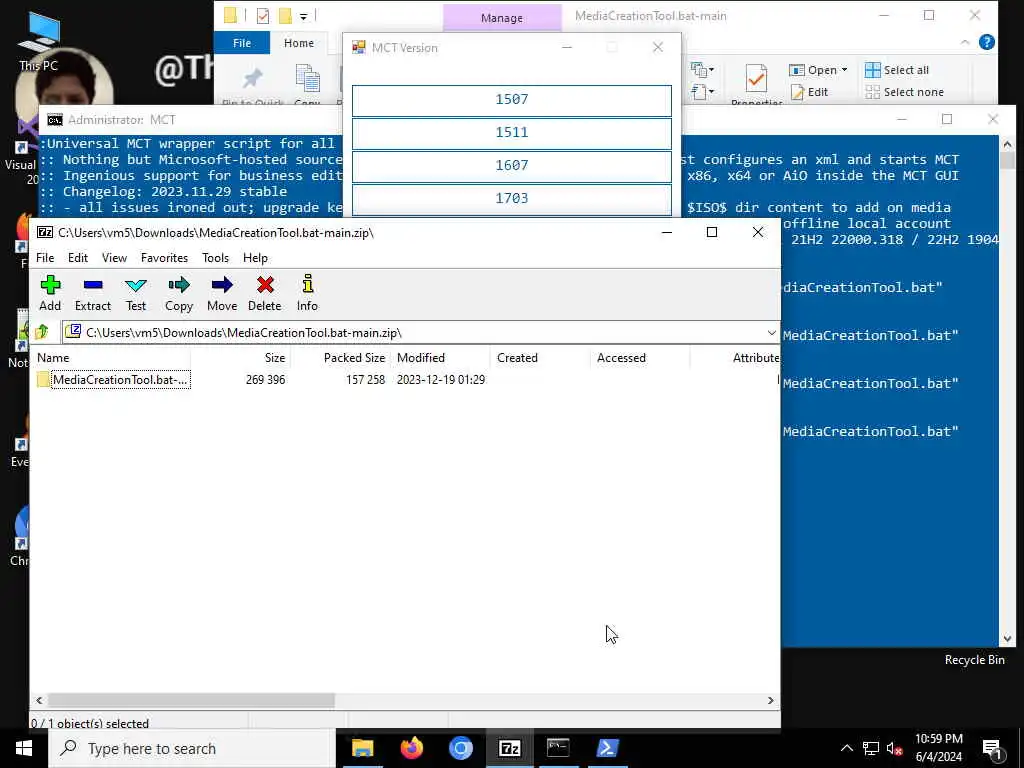The width and height of the screenshot is (1024, 768).
Task: Click the Properties icon in Explorer ribbon
Action: click(x=756, y=80)
